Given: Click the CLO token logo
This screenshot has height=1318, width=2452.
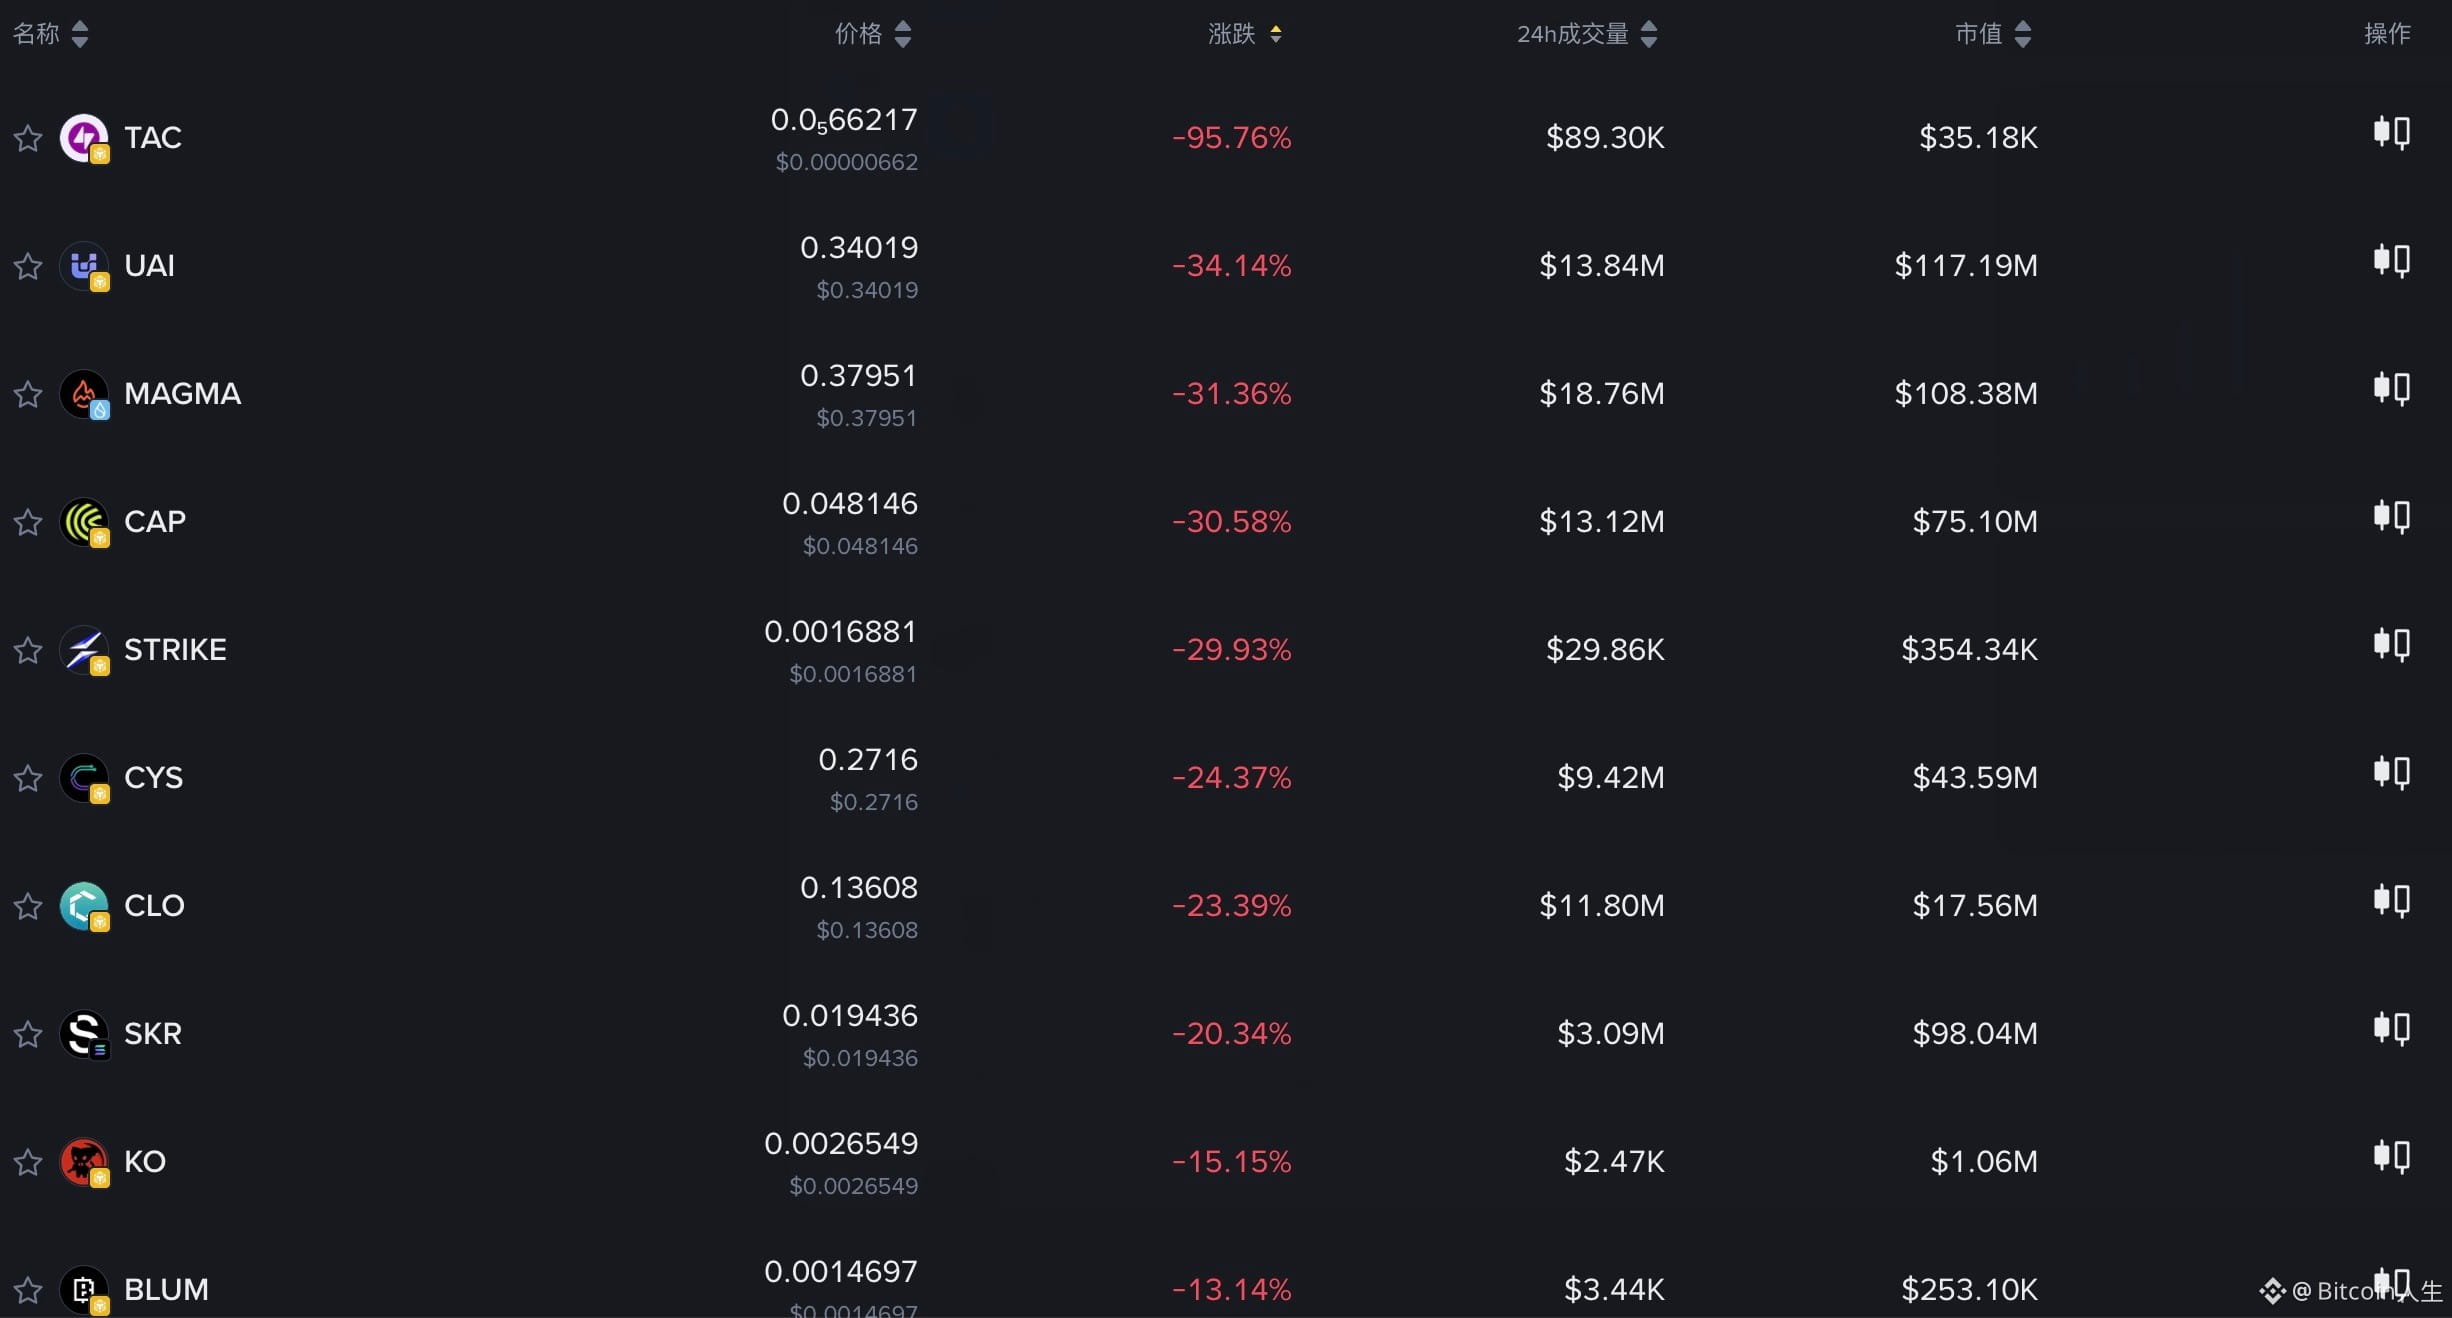Looking at the screenshot, I should 84,906.
